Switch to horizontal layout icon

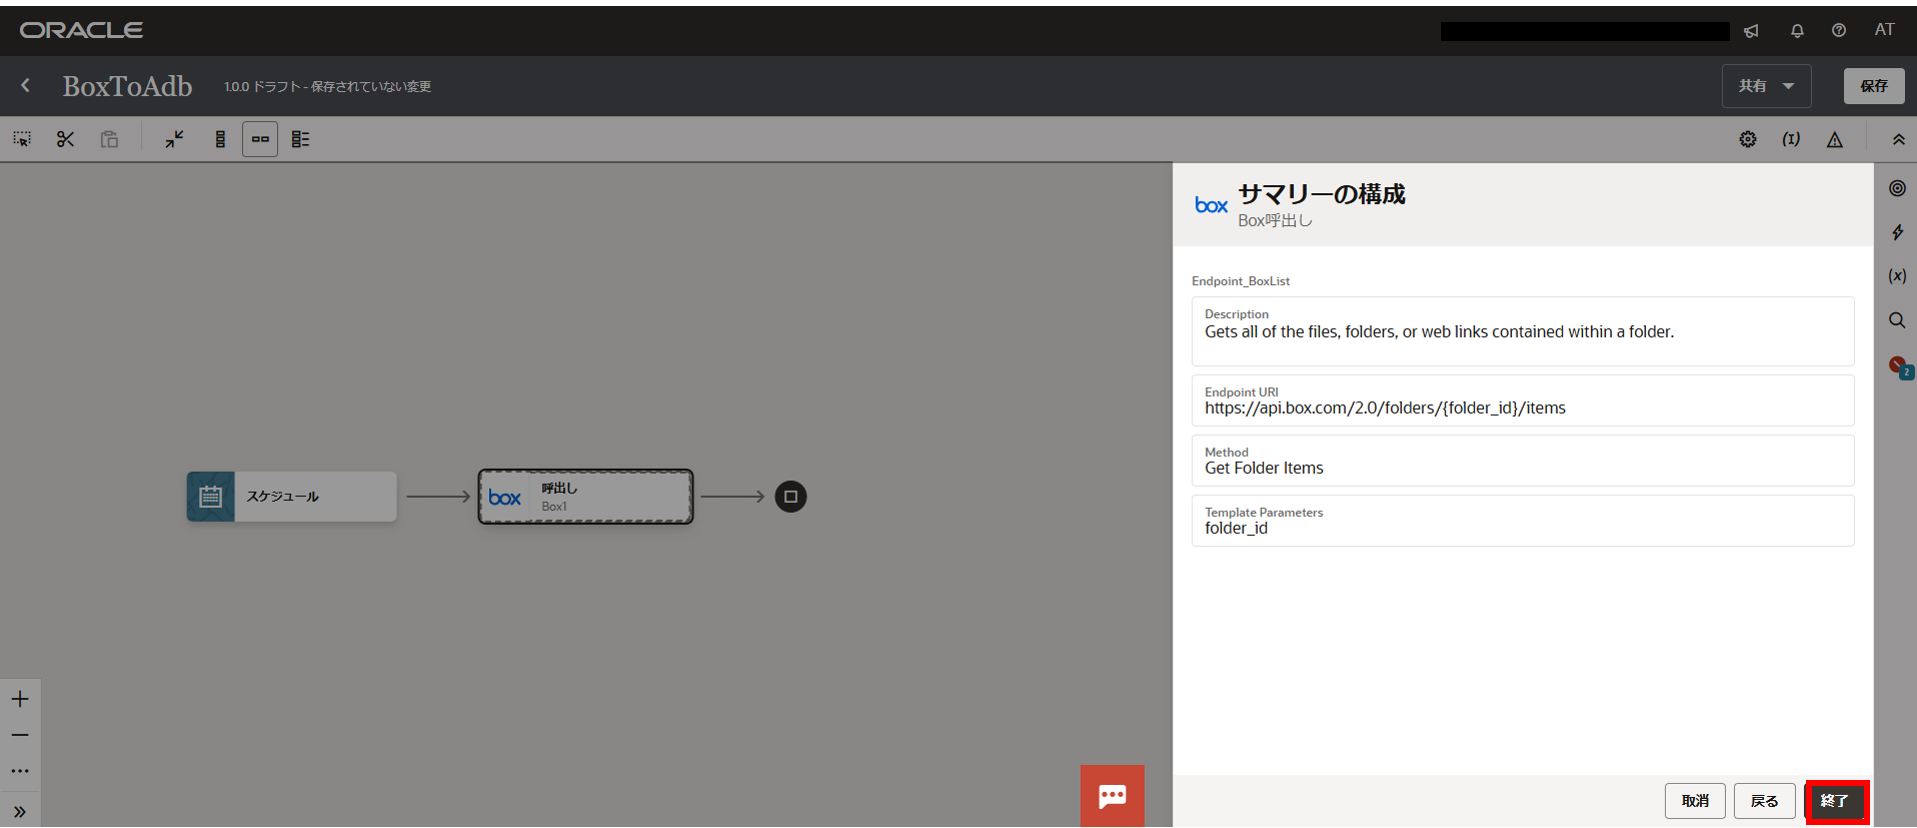coord(260,139)
